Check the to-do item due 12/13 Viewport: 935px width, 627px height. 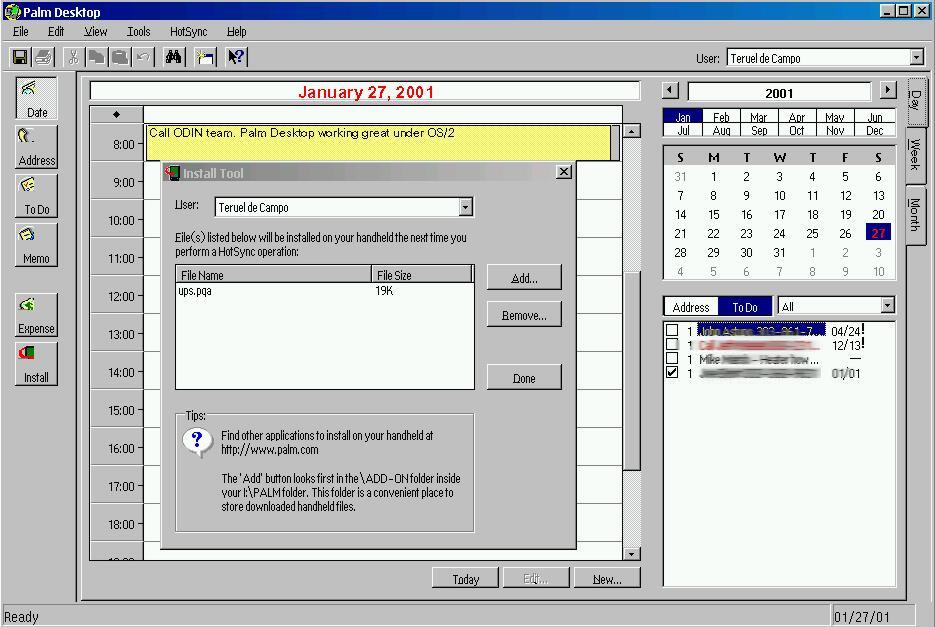(672, 344)
